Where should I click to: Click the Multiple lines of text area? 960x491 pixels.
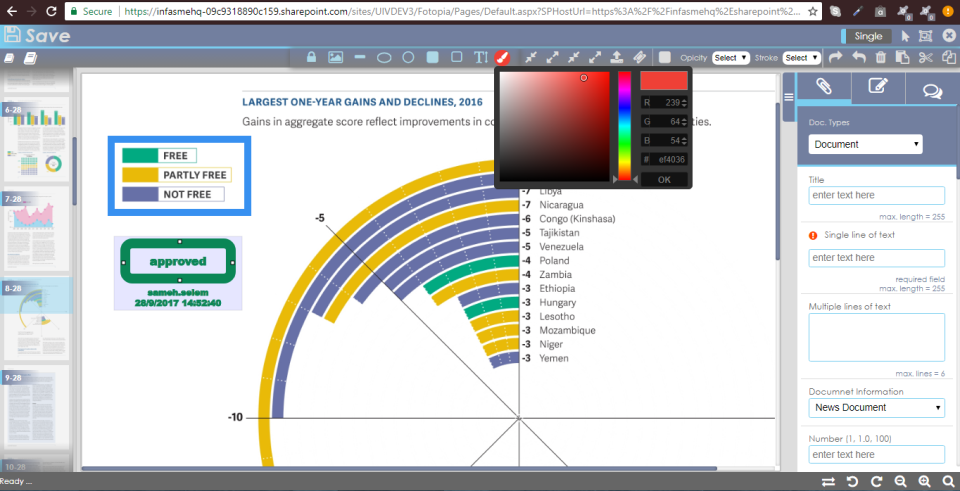[876, 337]
